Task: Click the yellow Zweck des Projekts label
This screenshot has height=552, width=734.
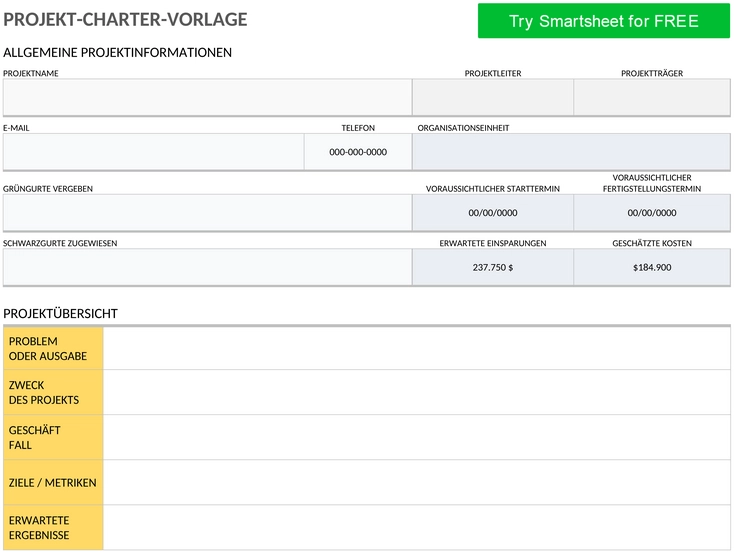Action: coord(53,392)
